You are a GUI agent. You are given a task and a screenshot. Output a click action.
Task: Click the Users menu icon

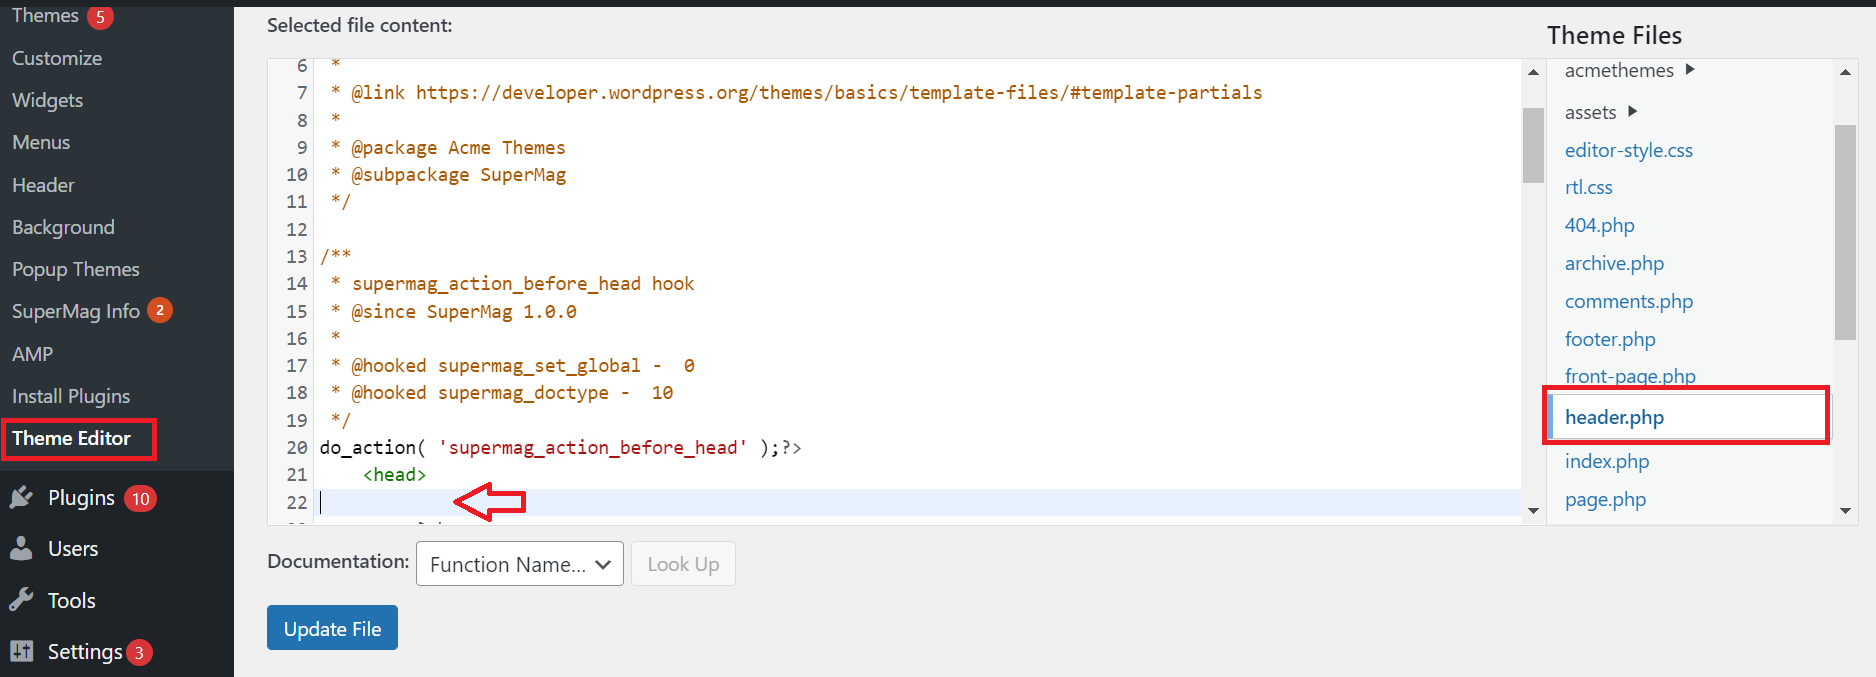21,548
